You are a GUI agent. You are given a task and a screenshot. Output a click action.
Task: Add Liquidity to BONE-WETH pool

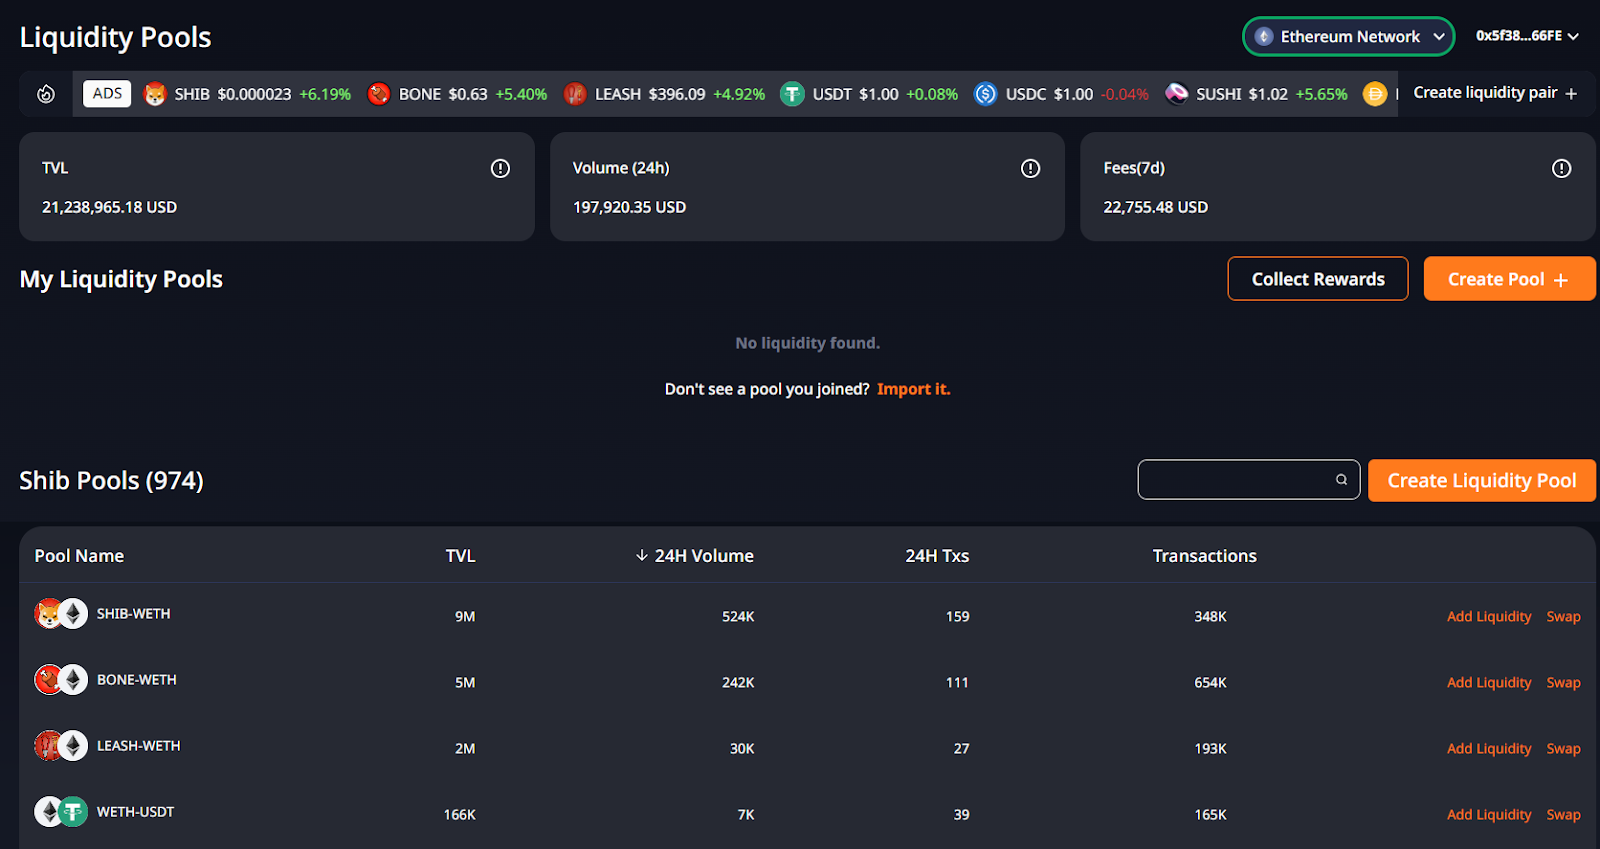point(1489,682)
